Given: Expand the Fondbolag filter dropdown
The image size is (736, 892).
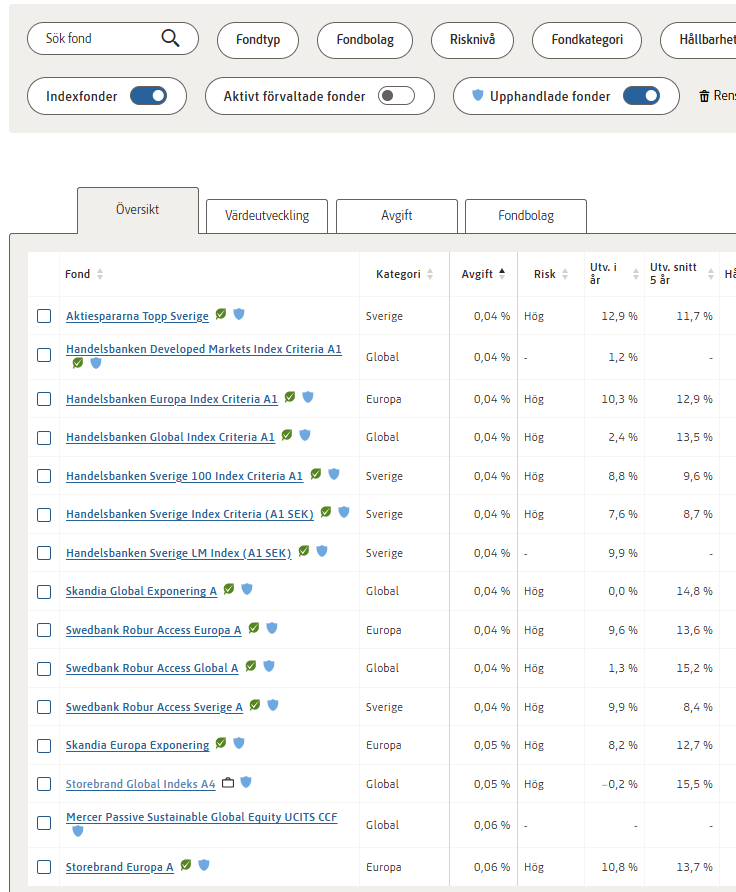Looking at the screenshot, I should point(365,40).
